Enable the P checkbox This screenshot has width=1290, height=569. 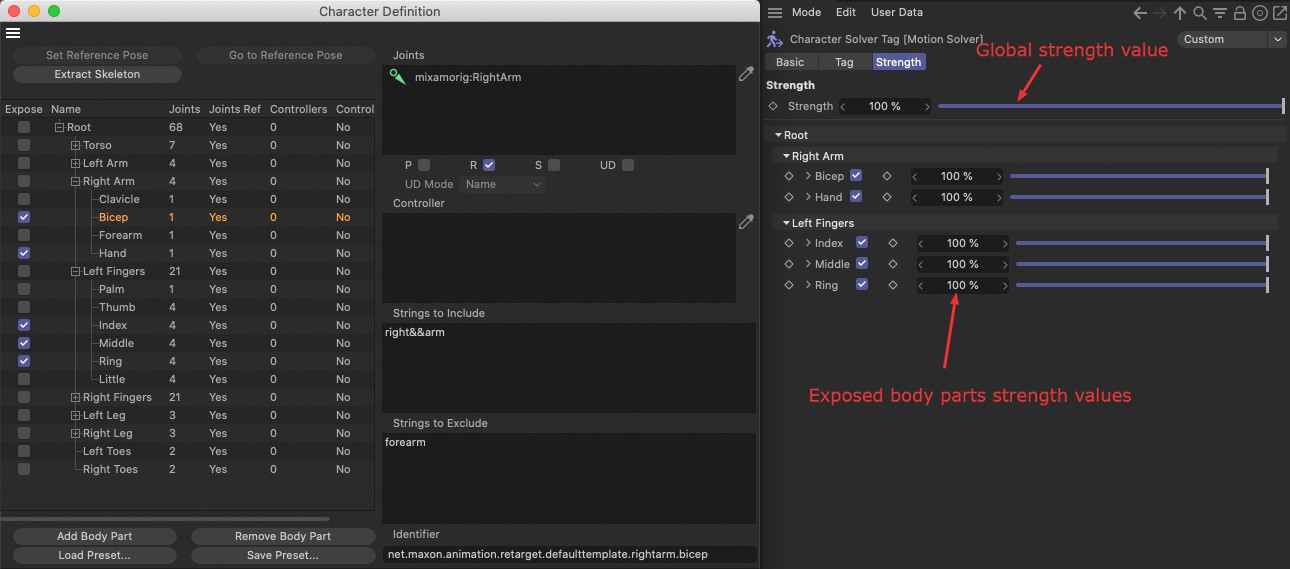pyautogui.click(x=424, y=165)
